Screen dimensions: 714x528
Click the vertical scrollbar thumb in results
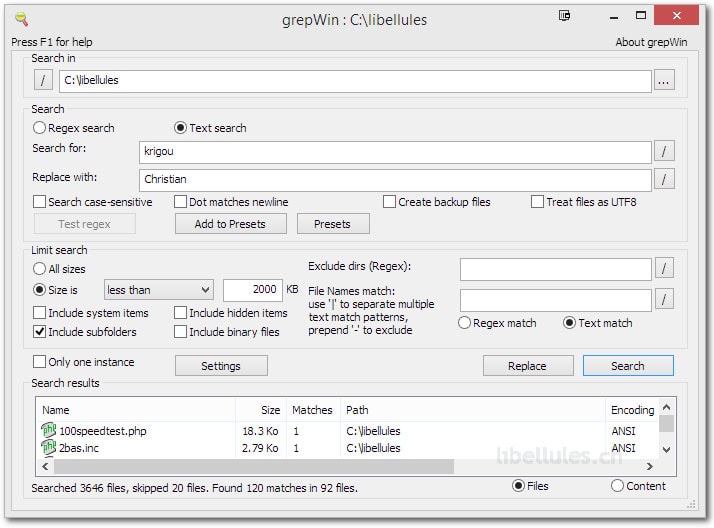[x=667, y=423]
